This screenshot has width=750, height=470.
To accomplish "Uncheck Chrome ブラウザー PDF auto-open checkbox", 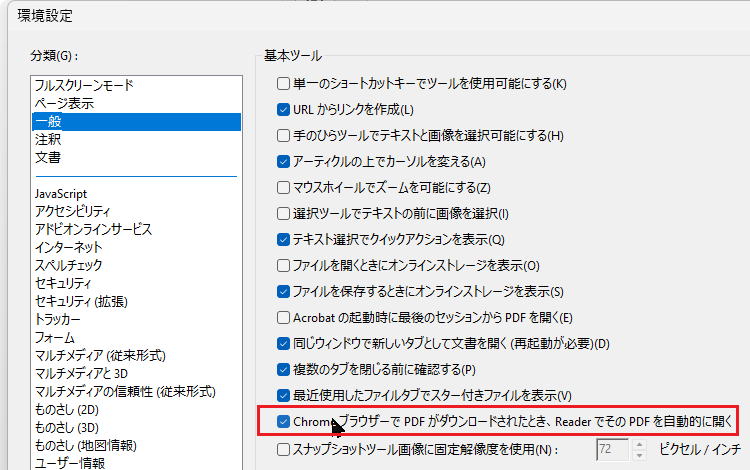I will click(284, 422).
